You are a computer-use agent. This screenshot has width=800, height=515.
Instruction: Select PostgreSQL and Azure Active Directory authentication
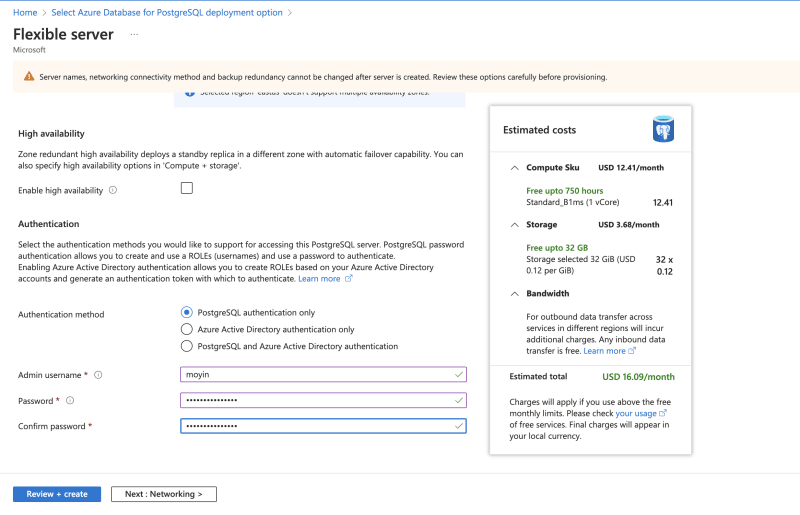pos(187,346)
